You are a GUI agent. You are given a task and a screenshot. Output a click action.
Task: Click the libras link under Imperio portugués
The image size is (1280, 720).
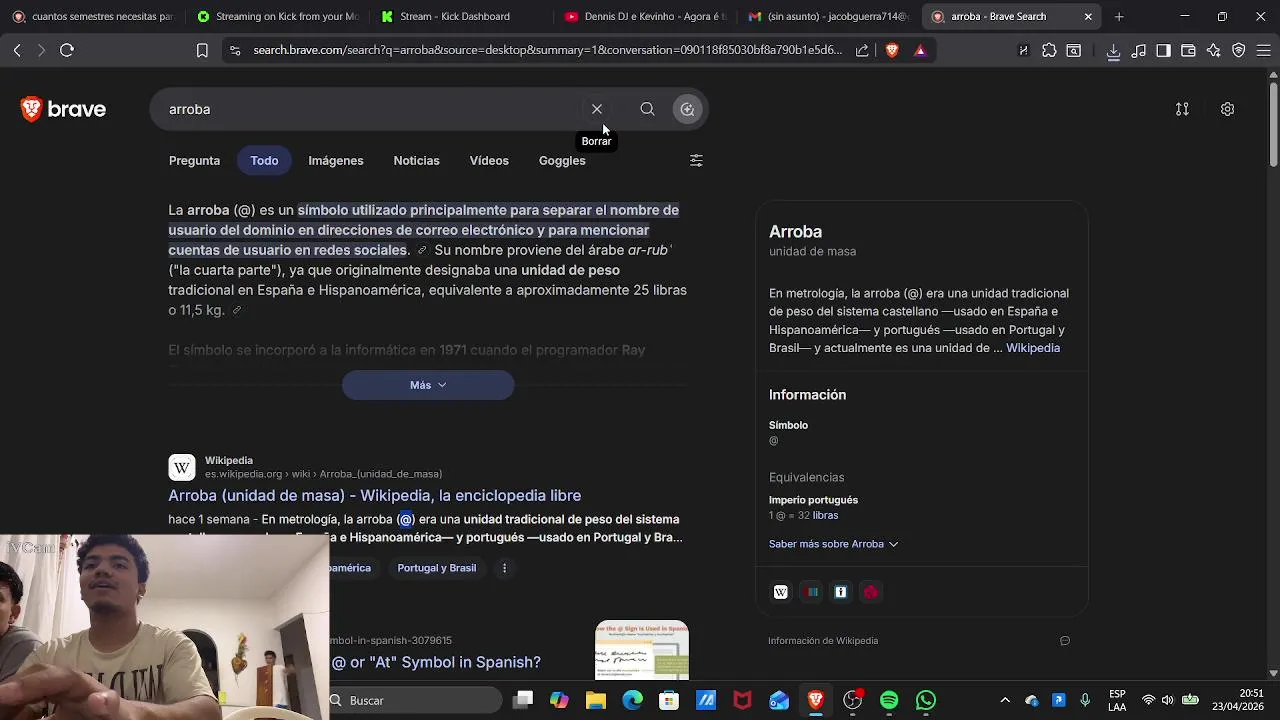point(825,515)
